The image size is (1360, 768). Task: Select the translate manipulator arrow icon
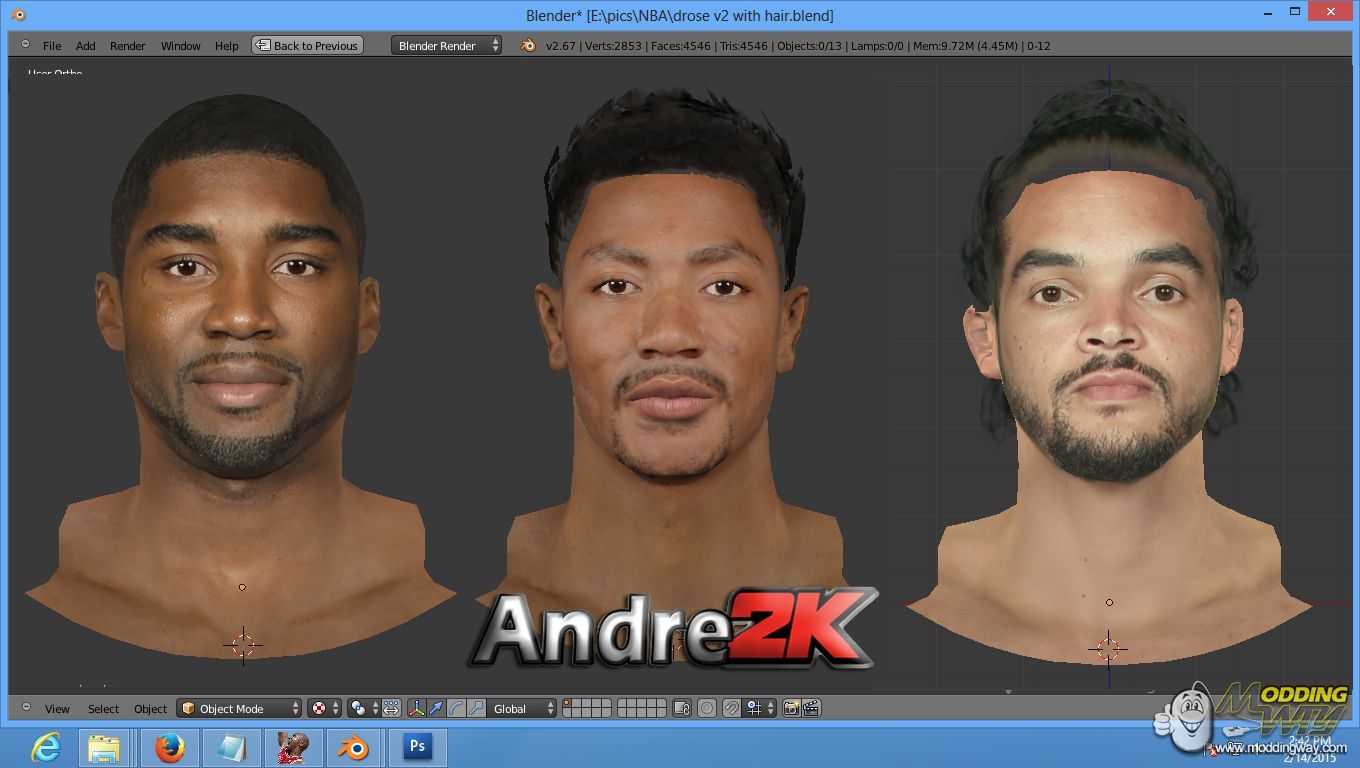tap(436, 708)
